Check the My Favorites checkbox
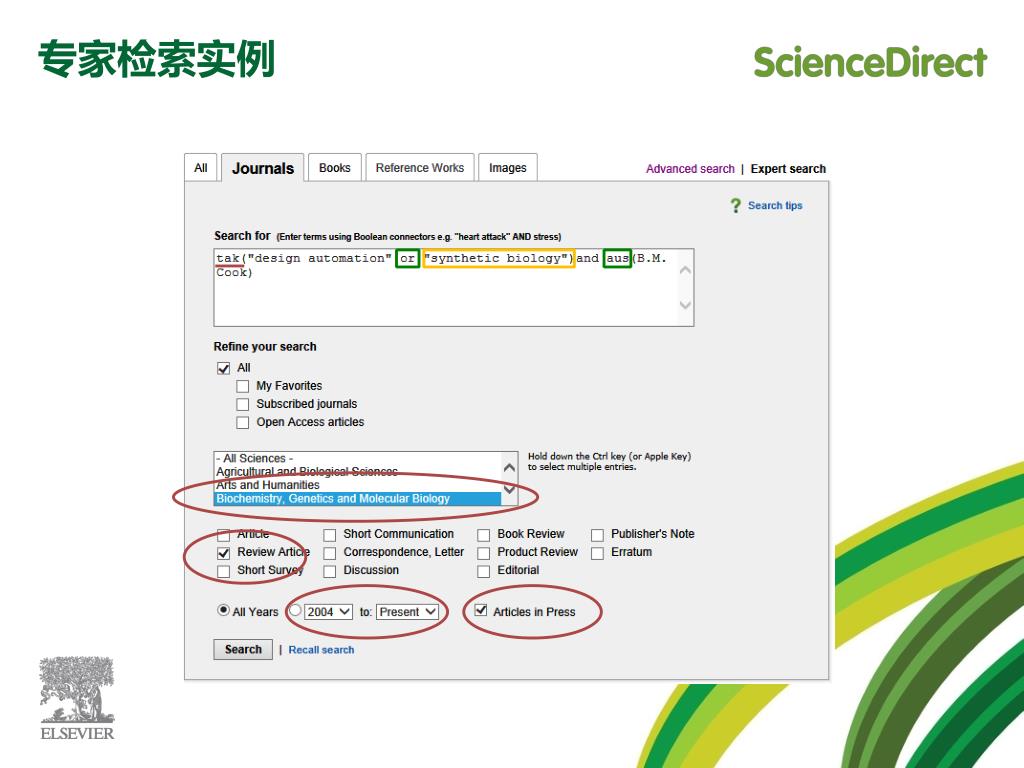 (x=242, y=387)
